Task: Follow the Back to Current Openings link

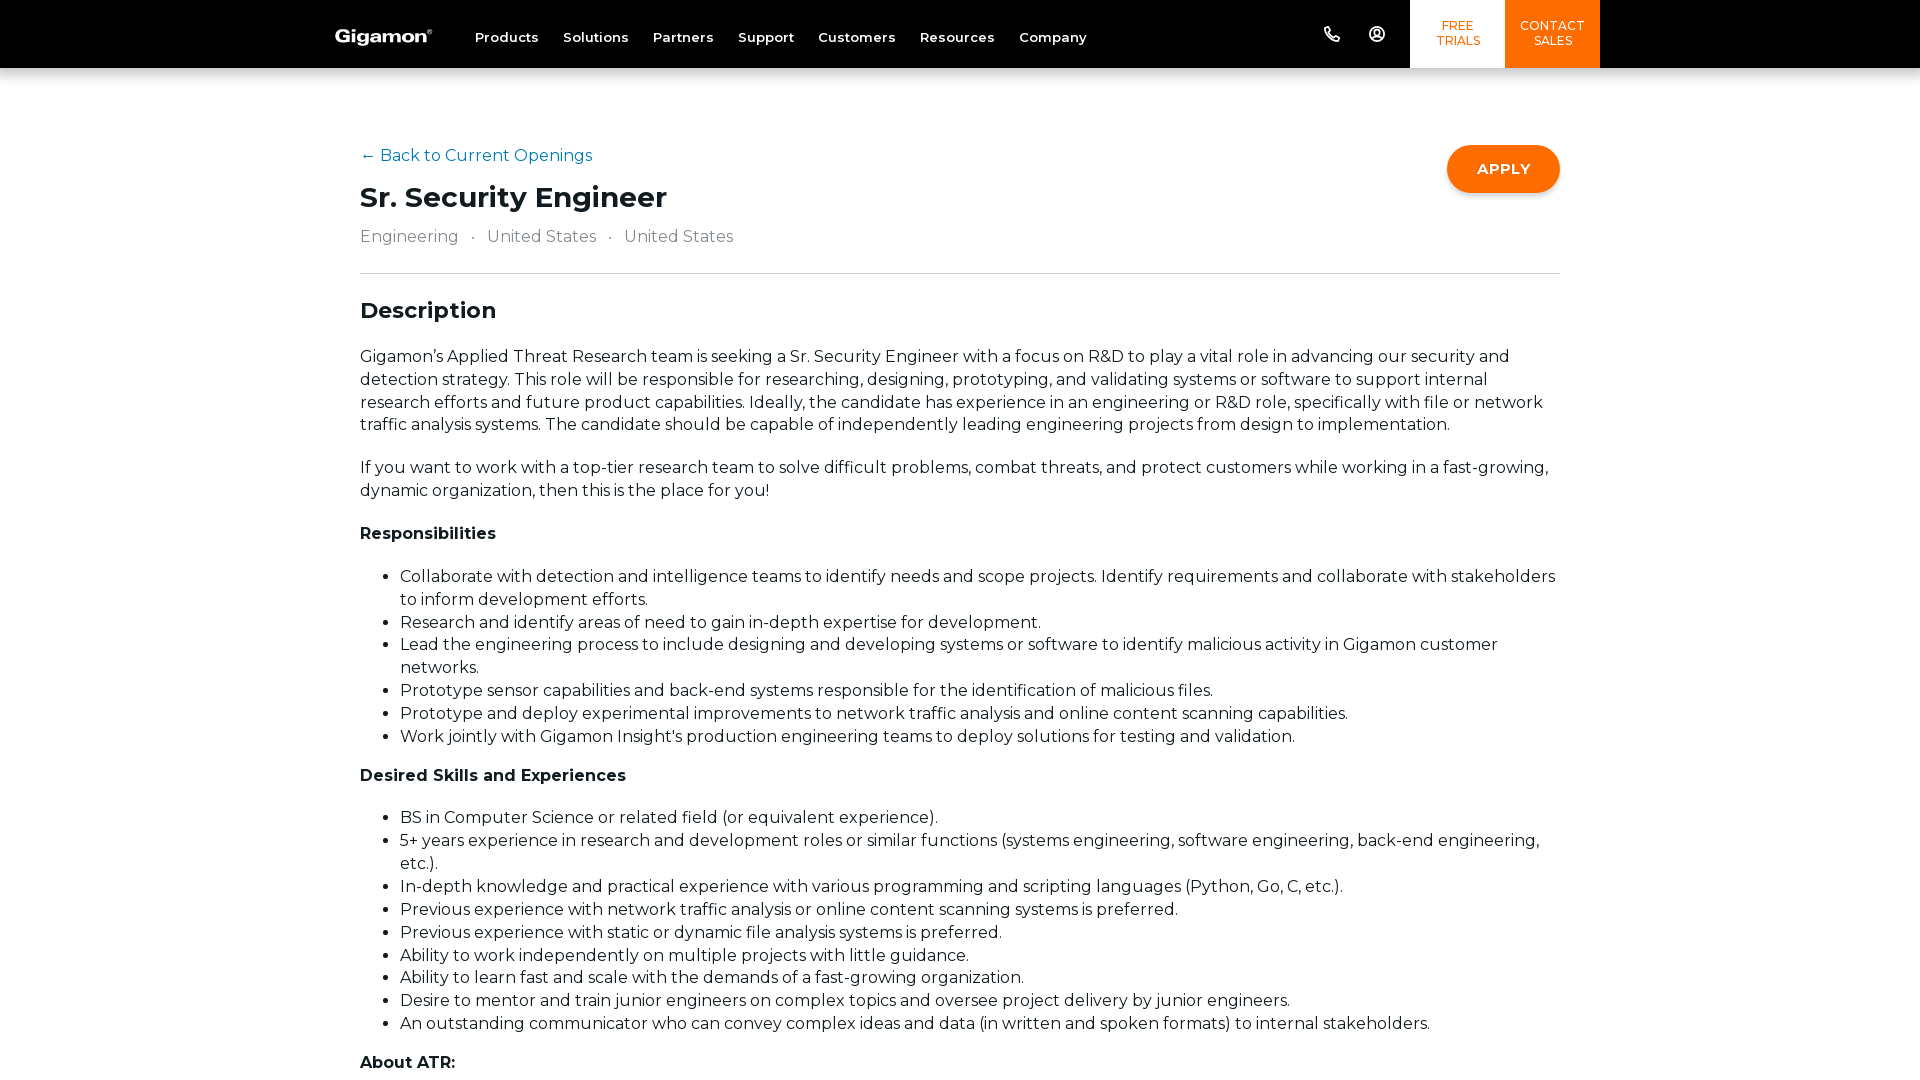Action: click(x=476, y=155)
